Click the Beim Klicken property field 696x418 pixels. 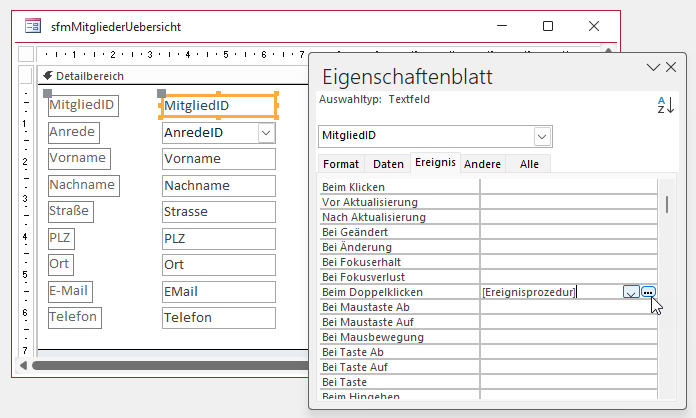[569, 187]
